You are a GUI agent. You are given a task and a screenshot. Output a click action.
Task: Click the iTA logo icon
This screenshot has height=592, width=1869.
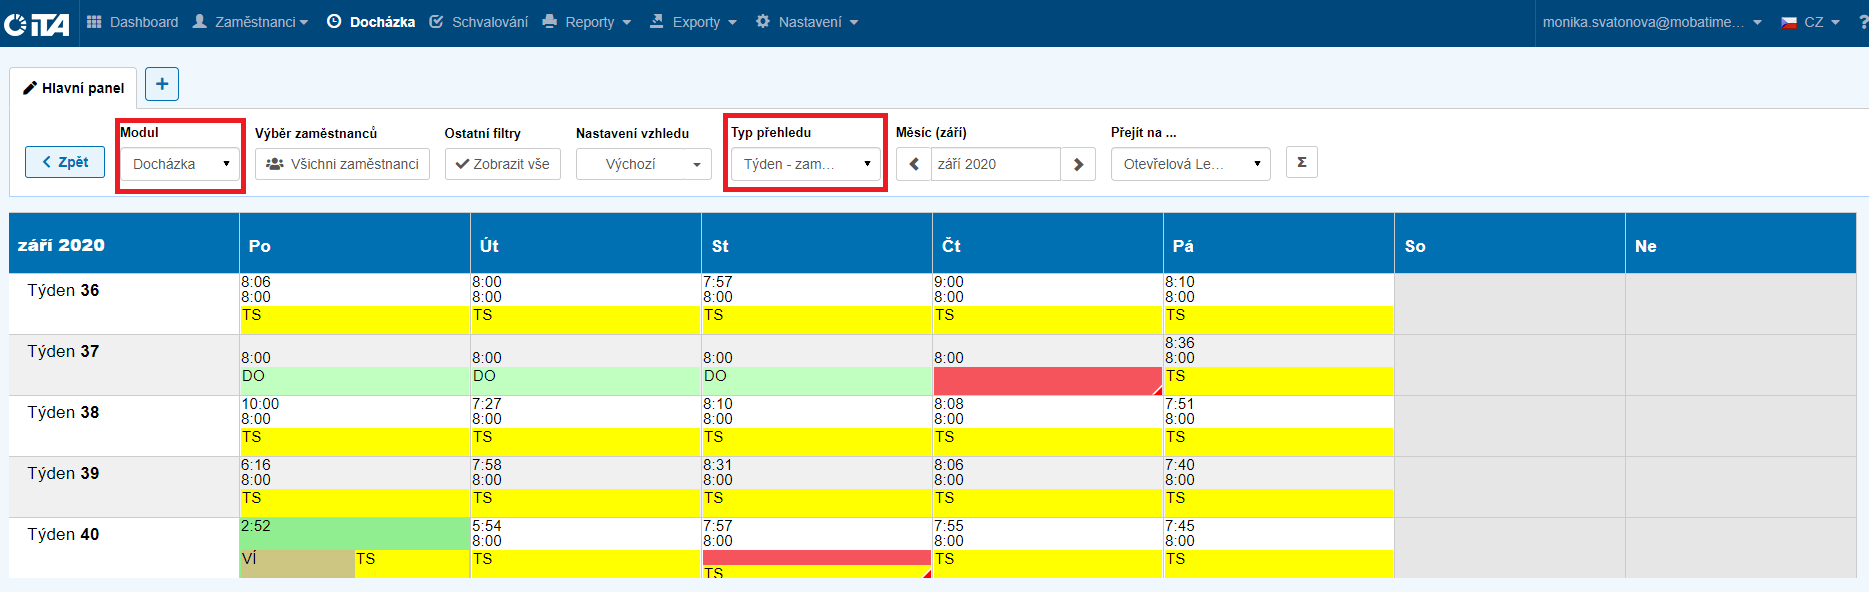pos(36,23)
